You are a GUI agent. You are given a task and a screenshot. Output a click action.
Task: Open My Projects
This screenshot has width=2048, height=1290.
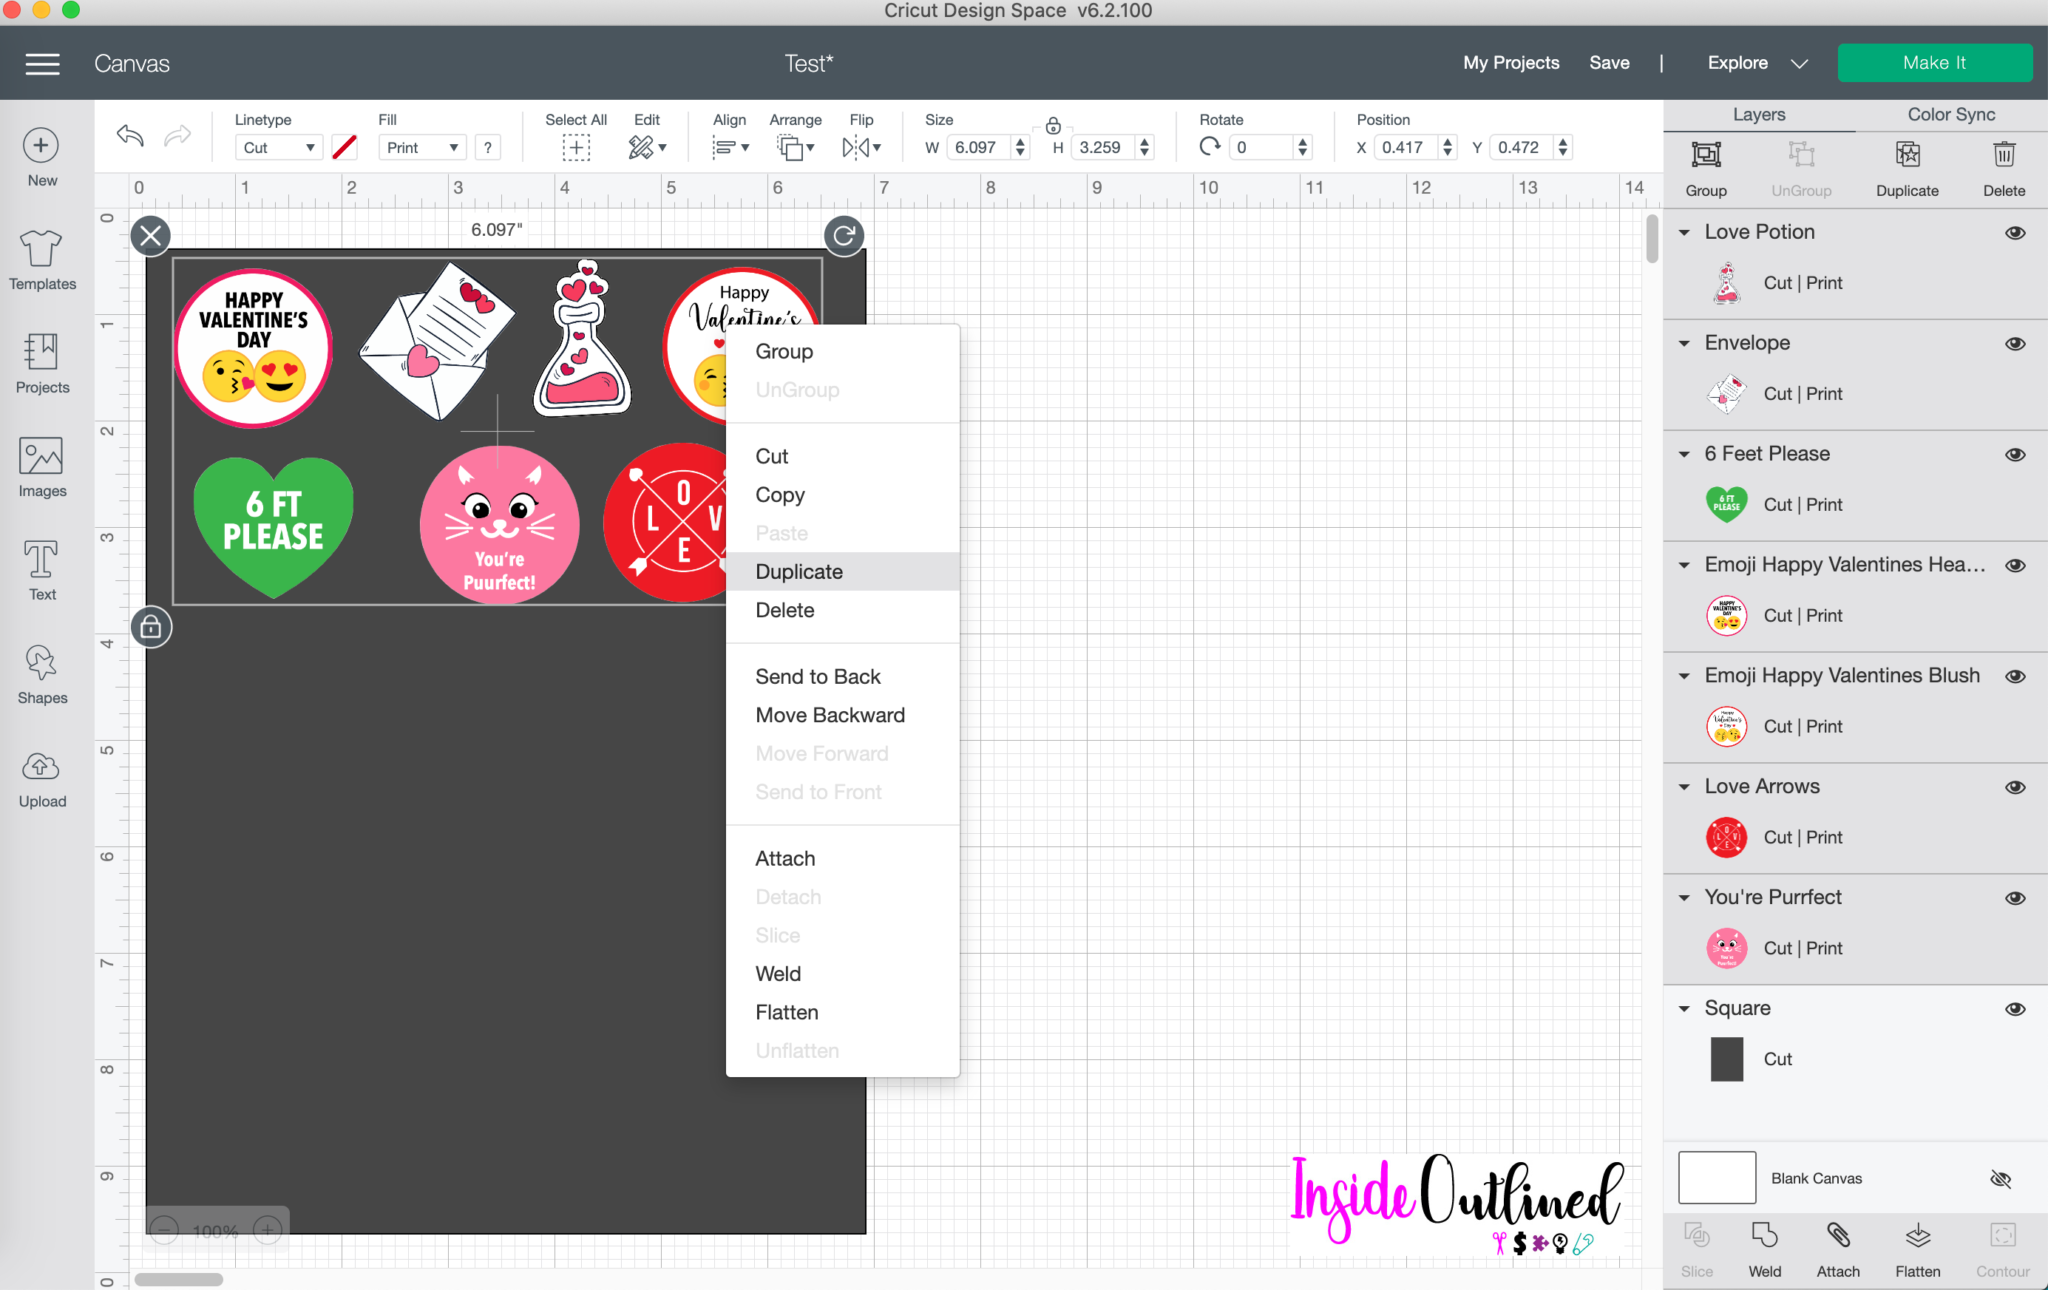1511,62
